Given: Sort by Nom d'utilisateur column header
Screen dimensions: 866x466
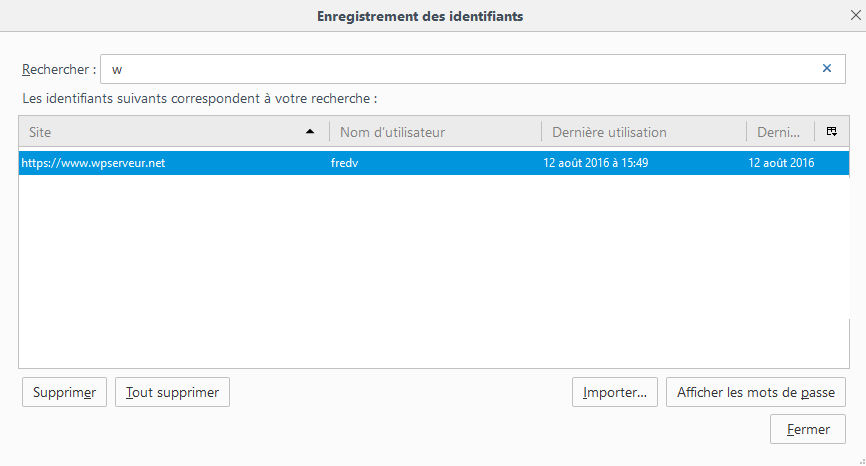Looking at the screenshot, I should (435, 132).
